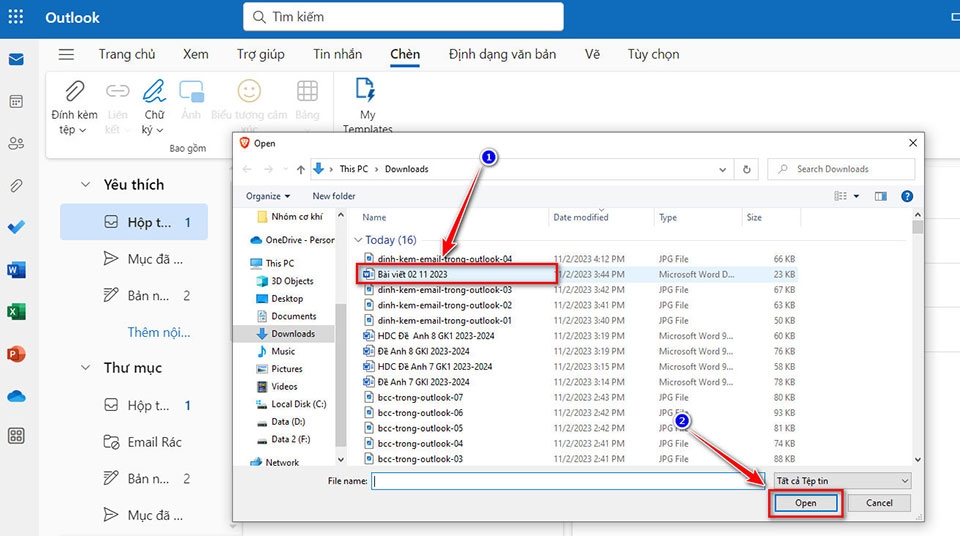
Task: Open More apps icon in sidebar
Action: click(17, 436)
